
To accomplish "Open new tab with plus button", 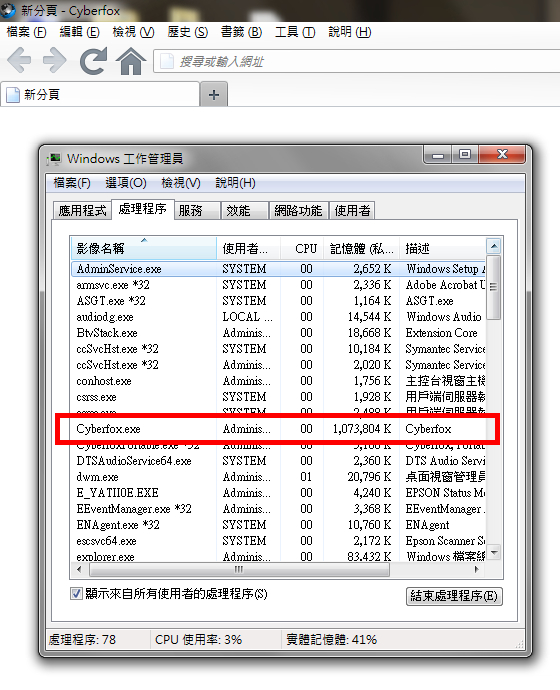I will coord(214,94).
